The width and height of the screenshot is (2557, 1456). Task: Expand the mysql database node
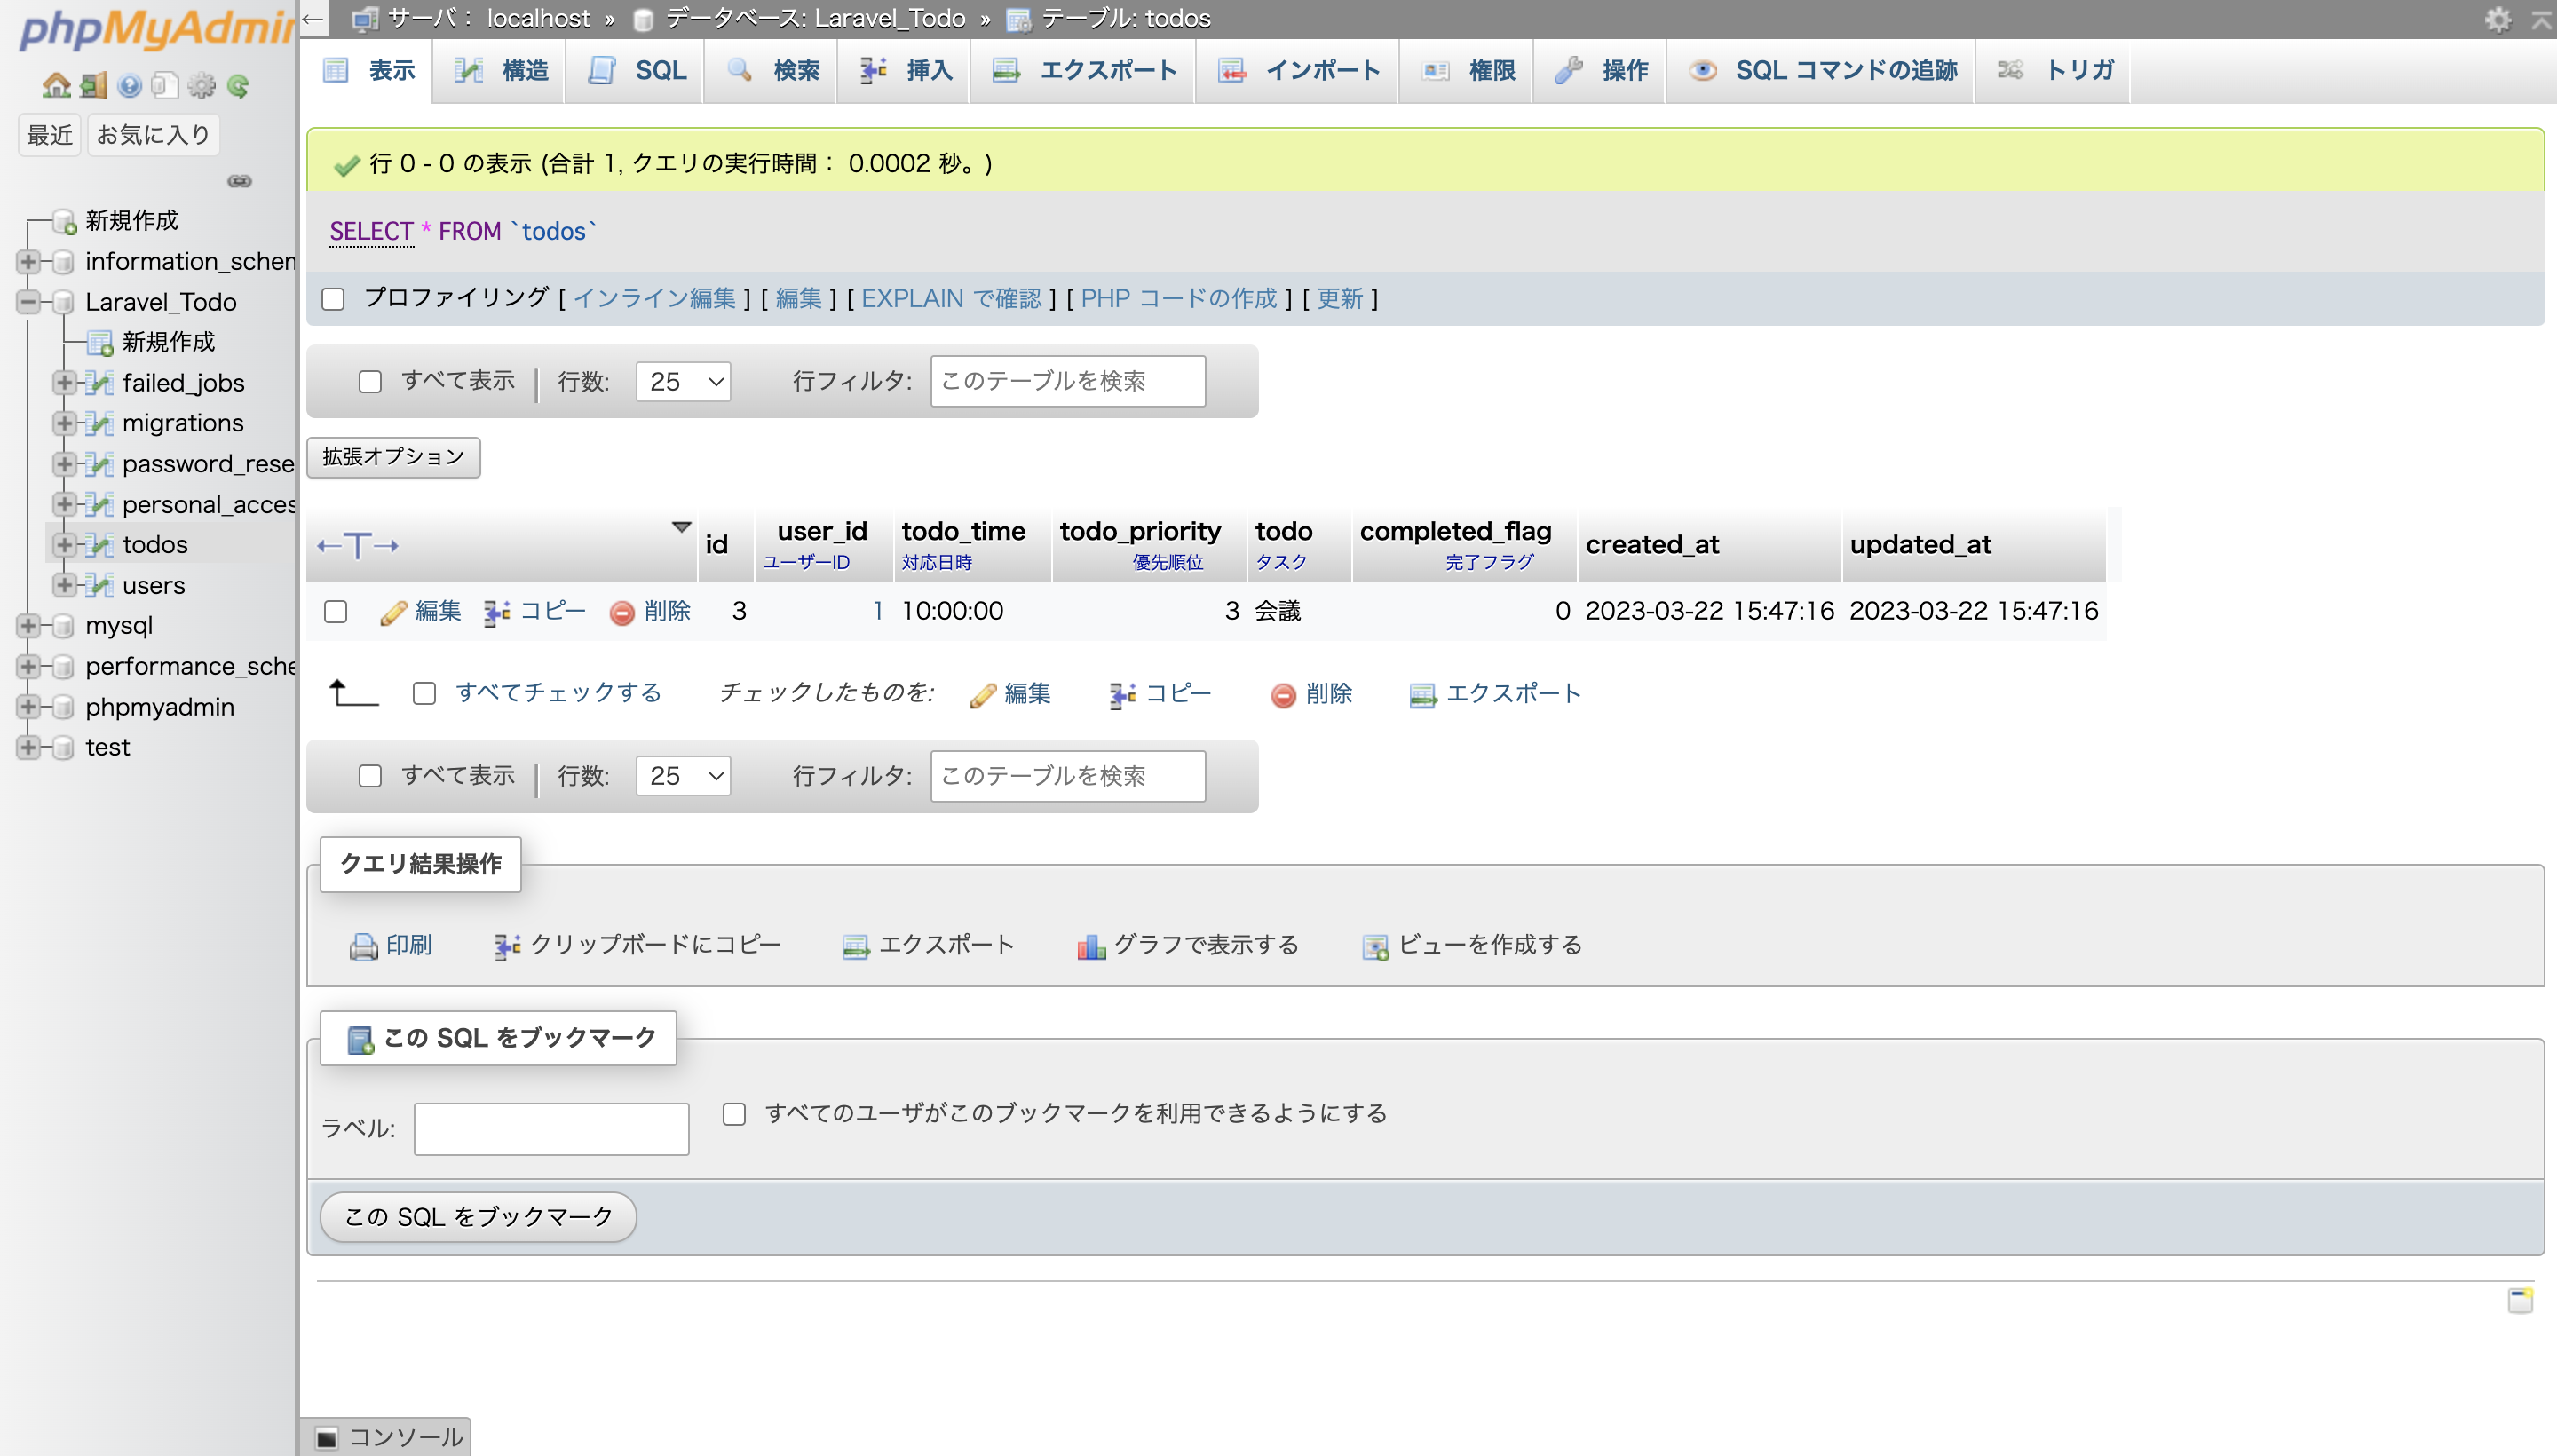(x=28, y=626)
